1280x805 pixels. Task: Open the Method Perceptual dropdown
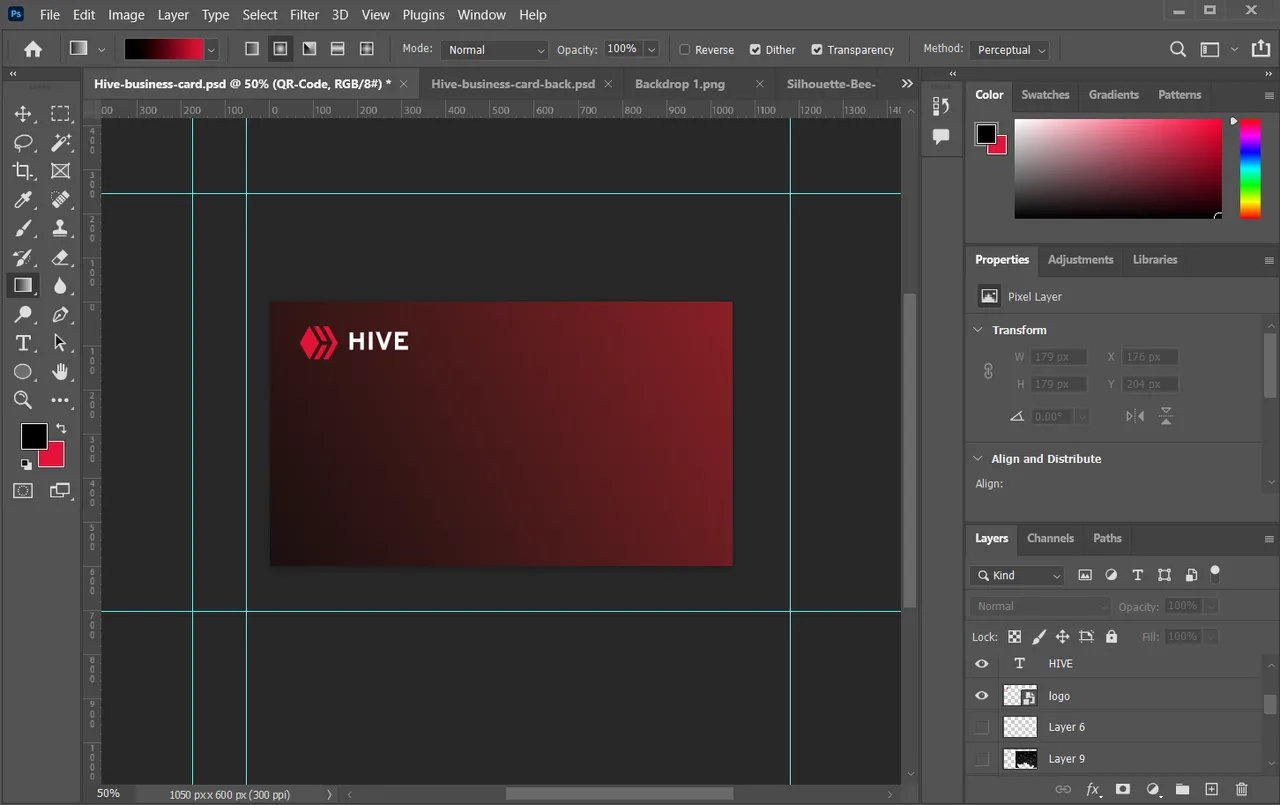click(1009, 49)
